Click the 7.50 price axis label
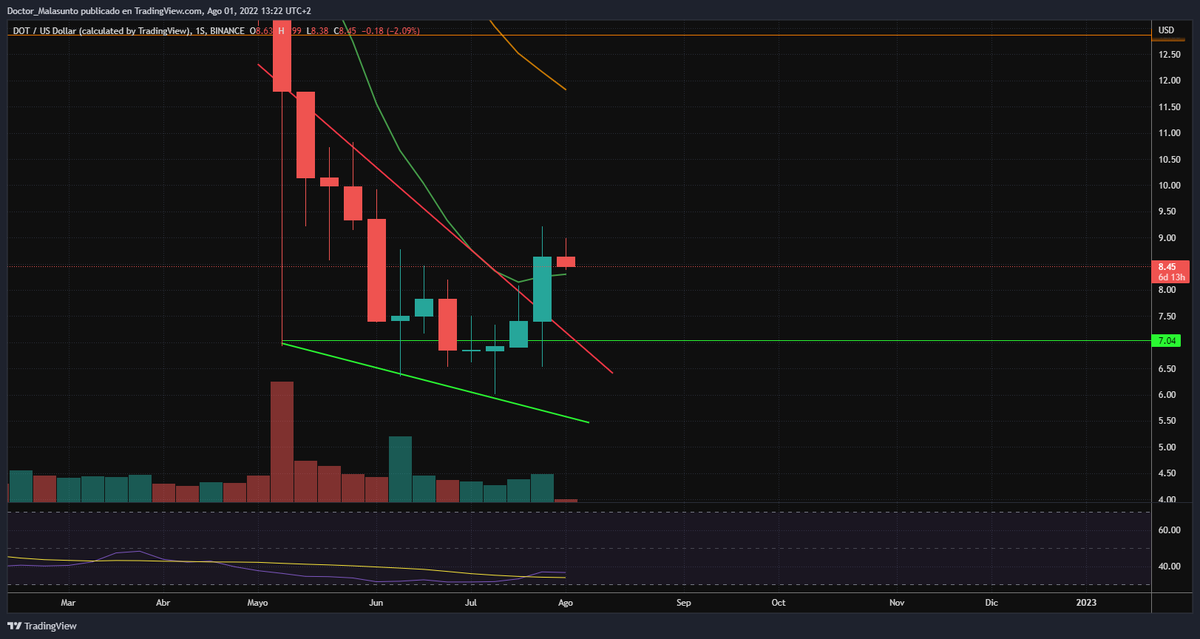 [x=1167, y=317]
